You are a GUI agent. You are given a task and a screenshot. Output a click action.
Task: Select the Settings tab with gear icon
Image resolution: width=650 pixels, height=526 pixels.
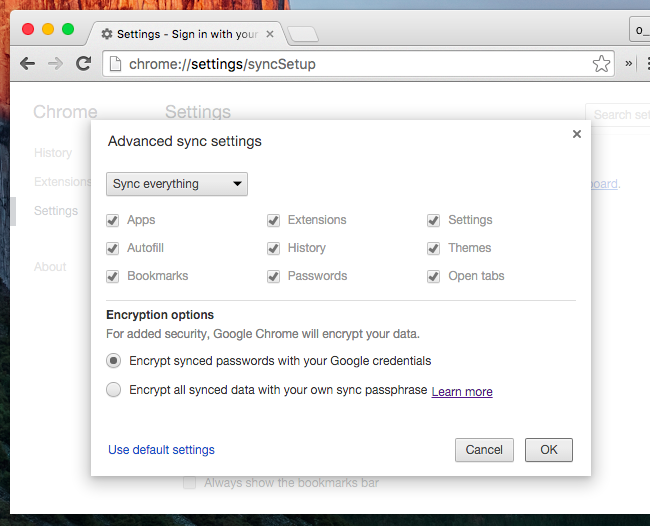click(187, 34)
